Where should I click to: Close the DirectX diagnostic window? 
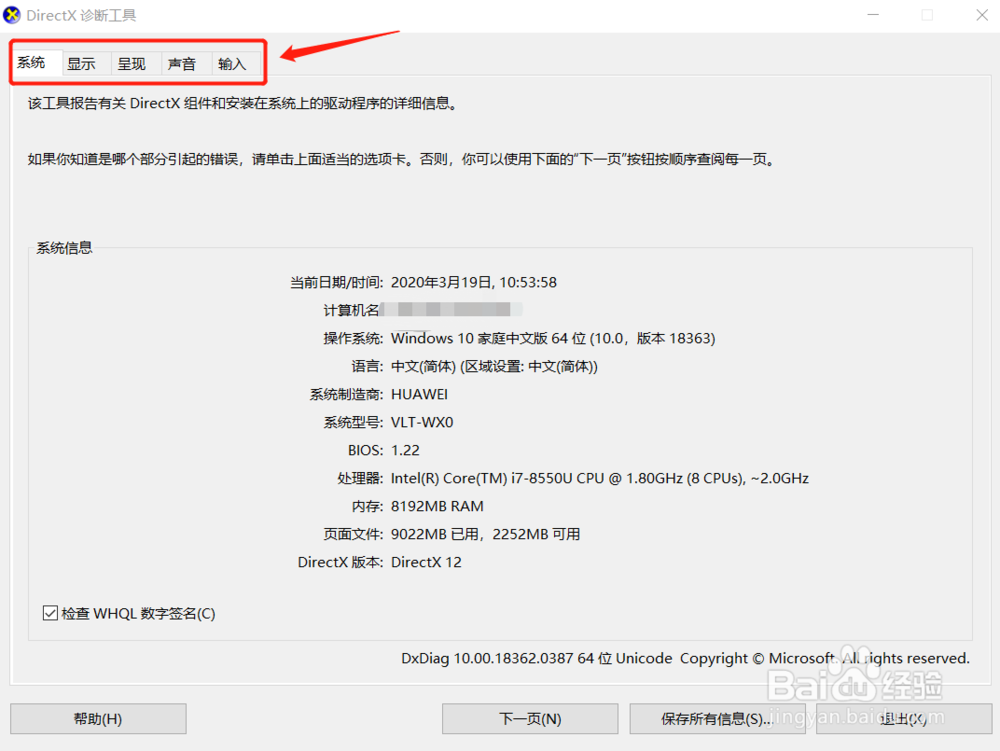point(982,15)
